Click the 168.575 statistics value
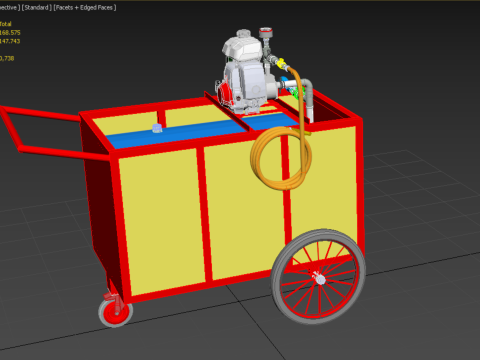 tap(10, 33)
